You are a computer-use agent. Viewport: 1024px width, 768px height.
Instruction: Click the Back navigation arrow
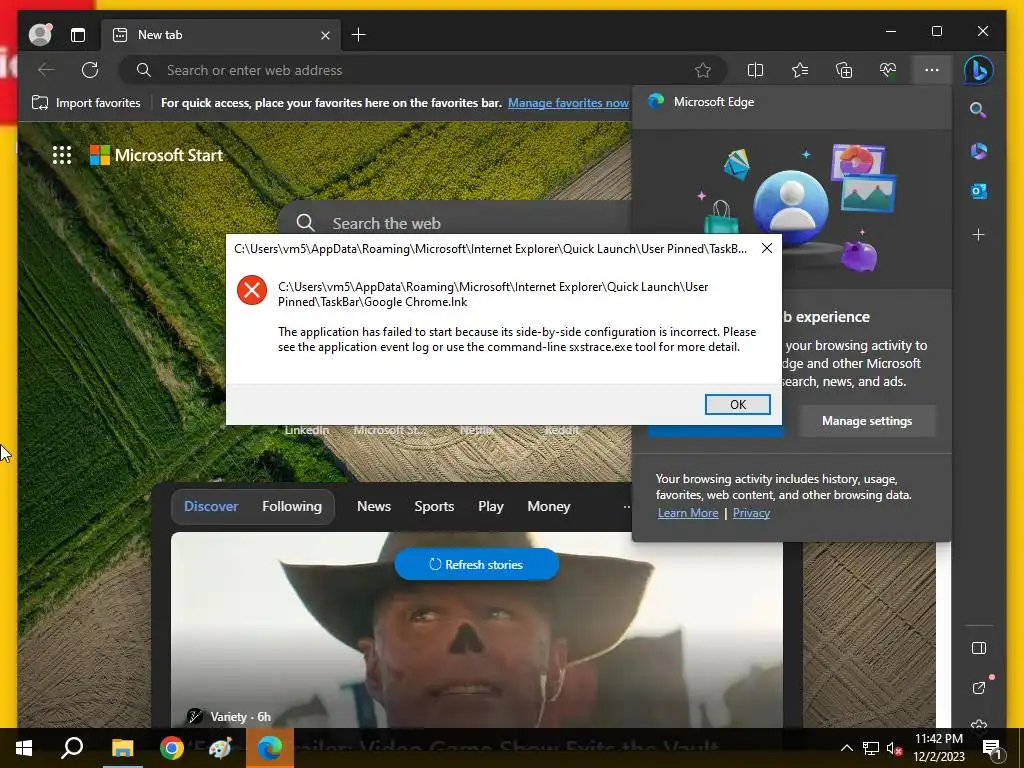[x=46, y=70]
